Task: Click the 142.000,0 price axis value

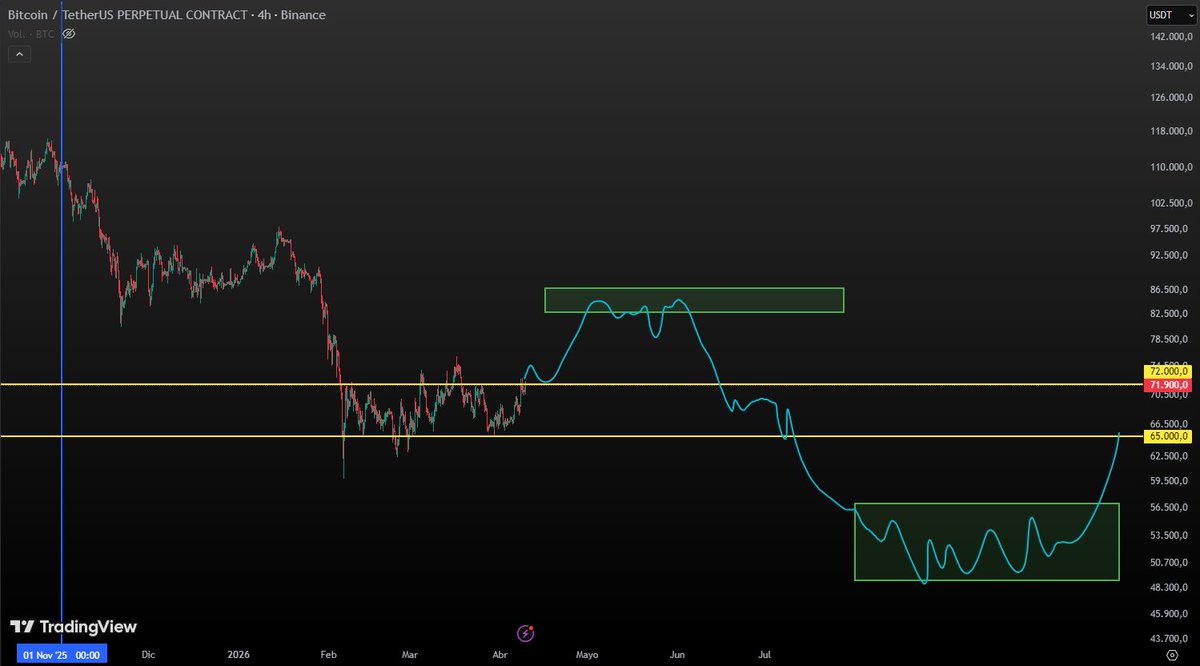Action: tap(1169, 37)
